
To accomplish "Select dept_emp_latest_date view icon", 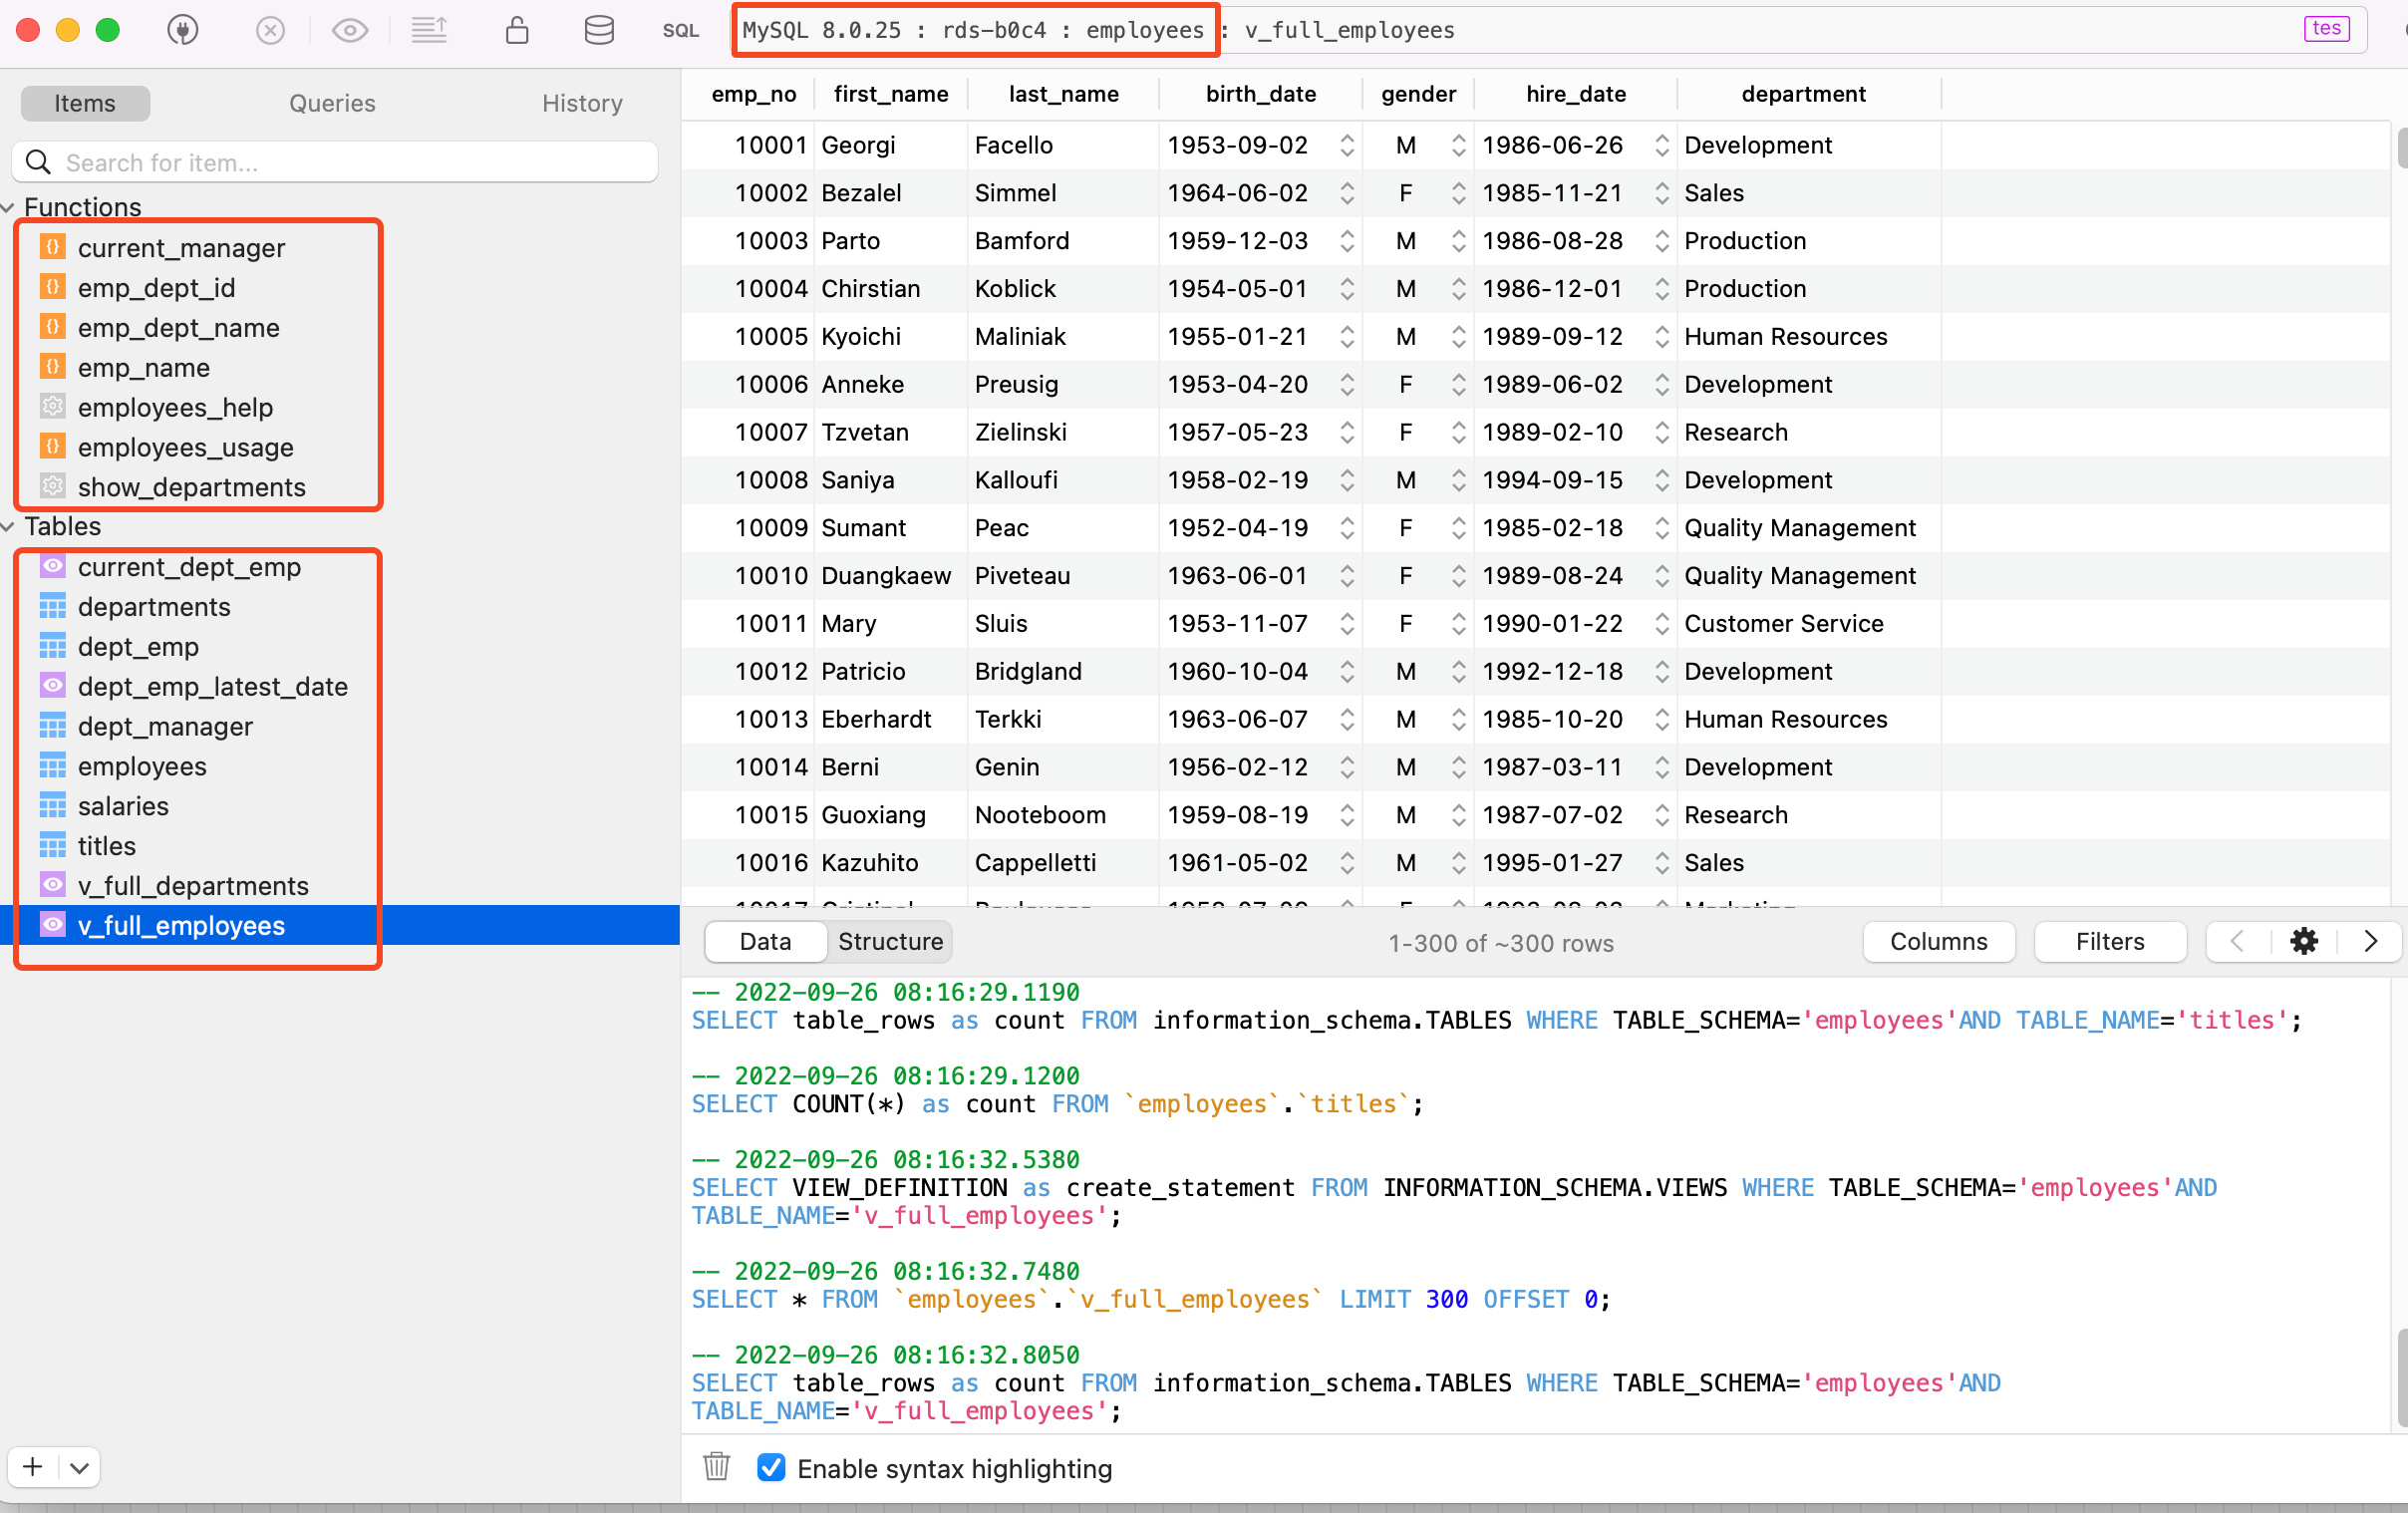I will (52, 686).
